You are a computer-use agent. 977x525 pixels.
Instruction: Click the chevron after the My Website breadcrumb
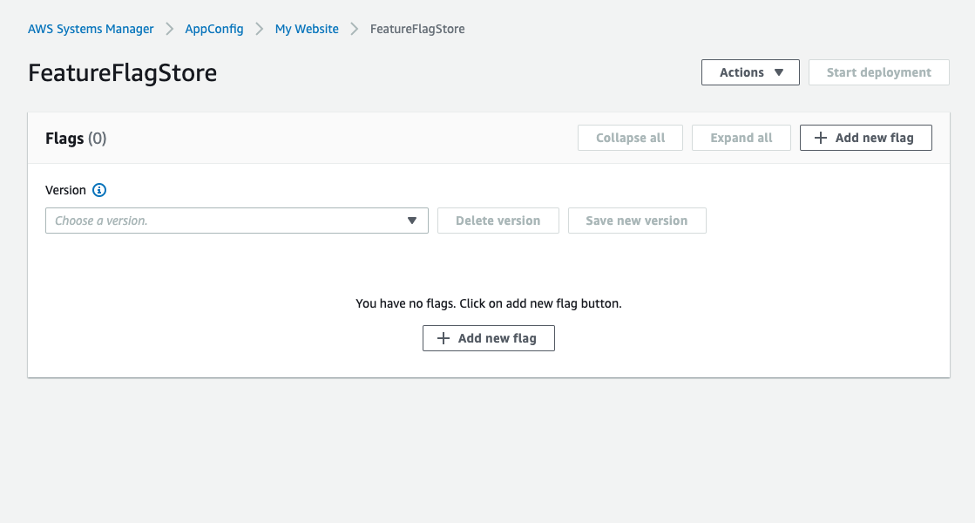coord(354,29)
